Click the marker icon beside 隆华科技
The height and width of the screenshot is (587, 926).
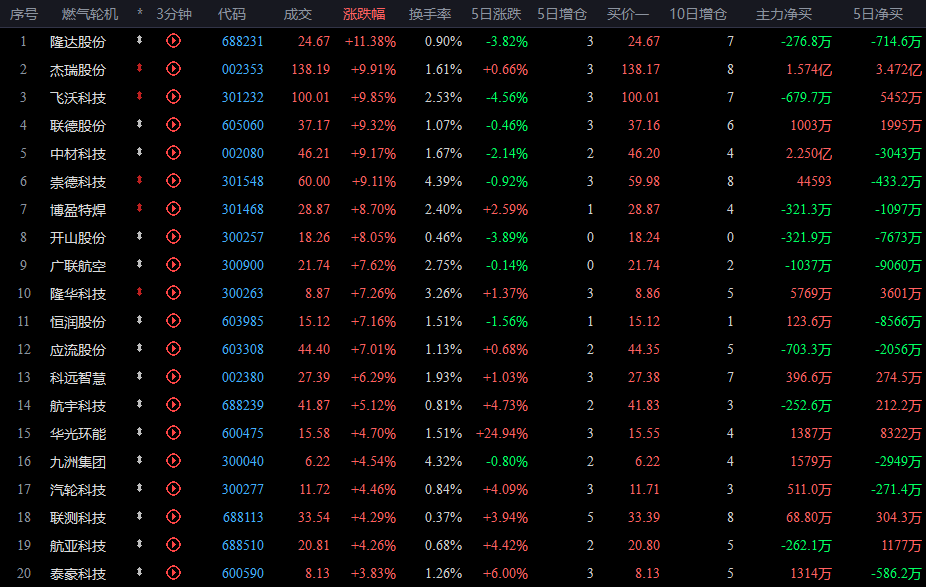(139, 292)
